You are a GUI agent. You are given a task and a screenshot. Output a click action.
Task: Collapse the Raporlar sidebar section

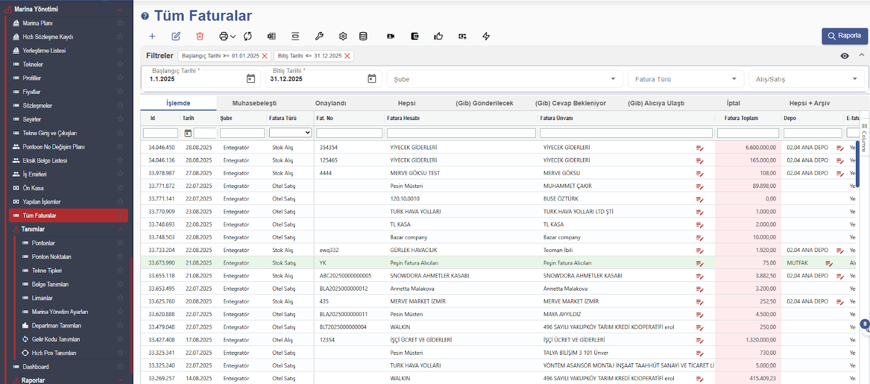(120, 381)
